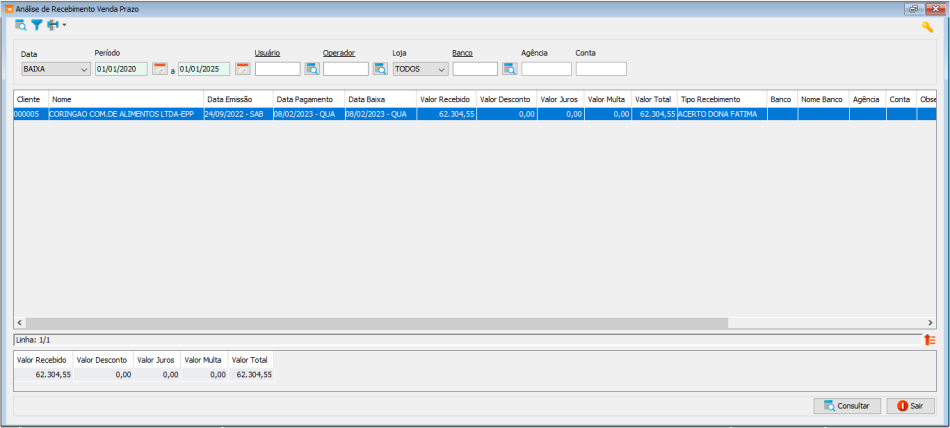This screenshot has height=428, width=950.
Task: Click the yellow key icon at top right
Action: tap(927, 27)
